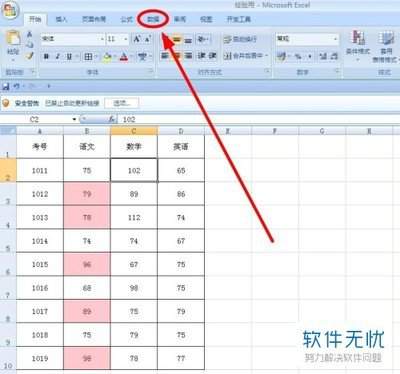Click the Options button in security warning bar

tap(122, 103)
